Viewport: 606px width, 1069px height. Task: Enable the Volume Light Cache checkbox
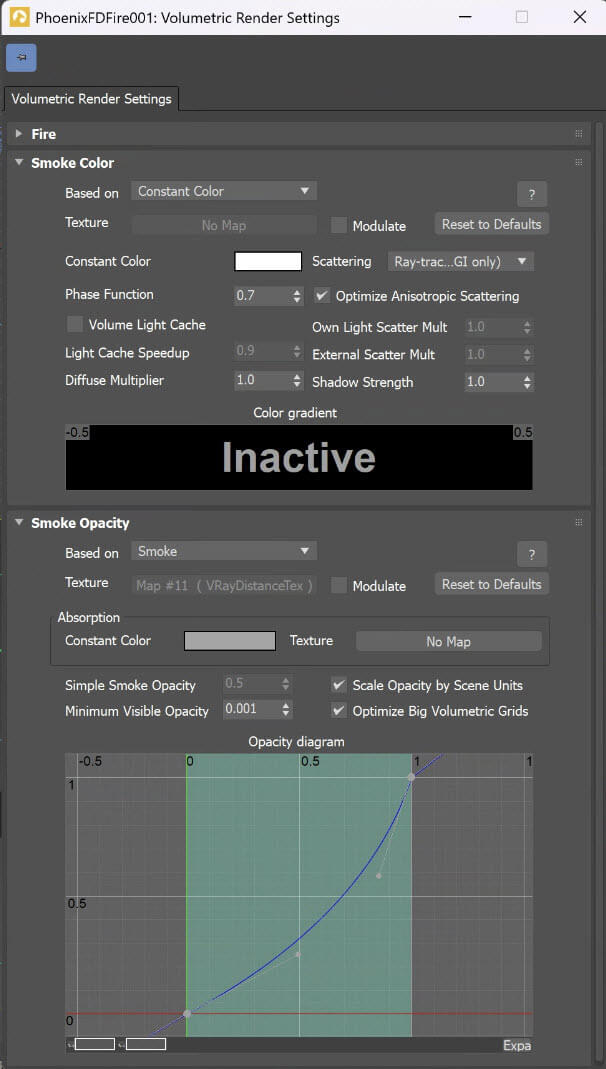(x=75, y=324)
